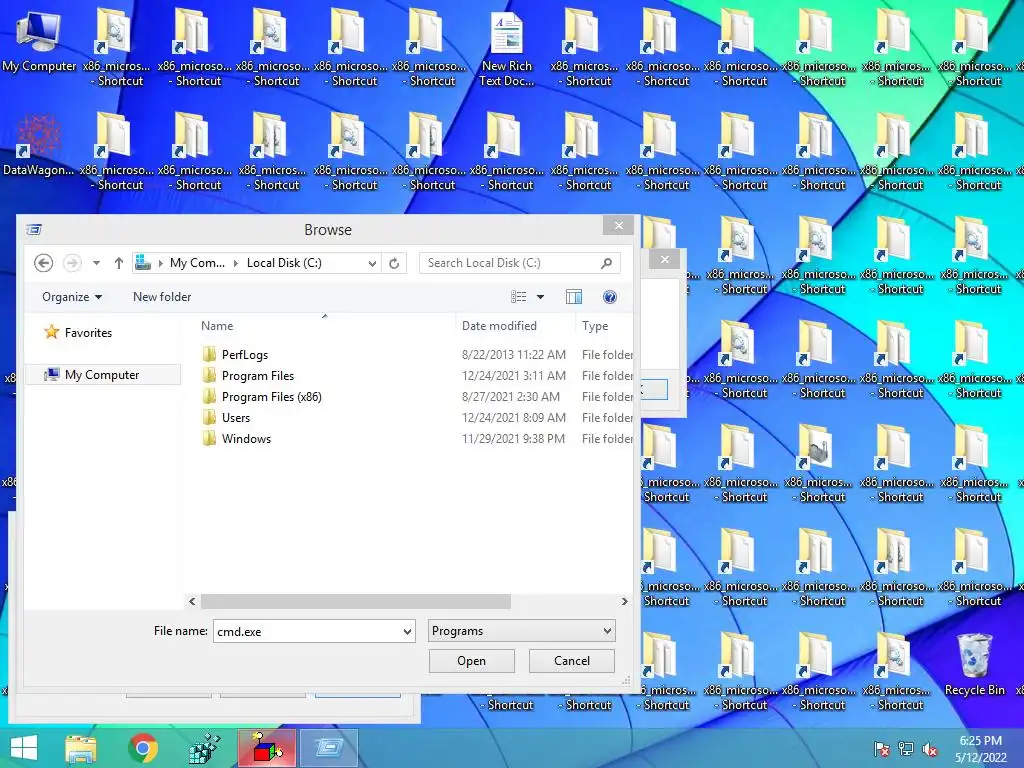The width and height of the screenshot is (1024, 768).
Task: Open File Explorer from taskbar
Action: [80, 748]
